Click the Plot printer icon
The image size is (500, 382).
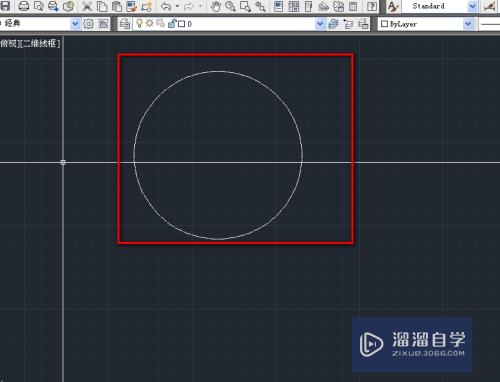24,6
